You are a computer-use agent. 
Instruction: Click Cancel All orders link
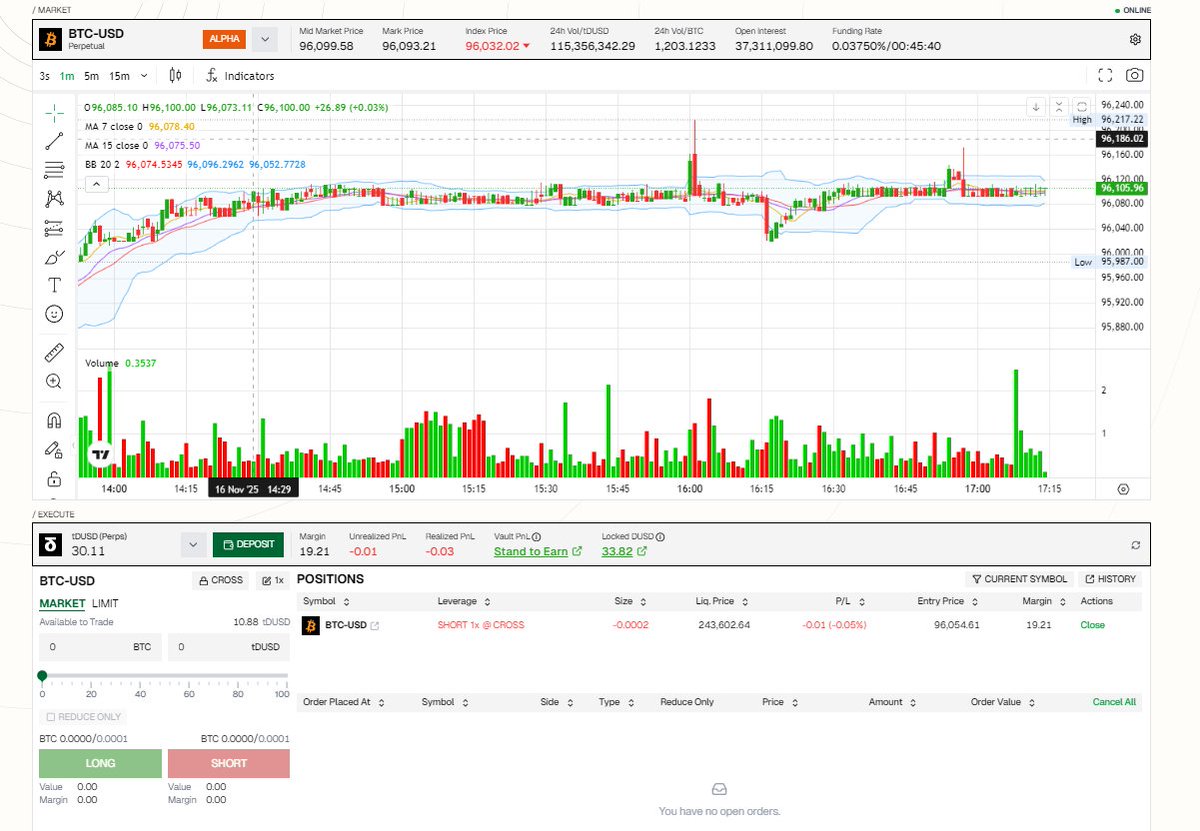(1114, 702)
